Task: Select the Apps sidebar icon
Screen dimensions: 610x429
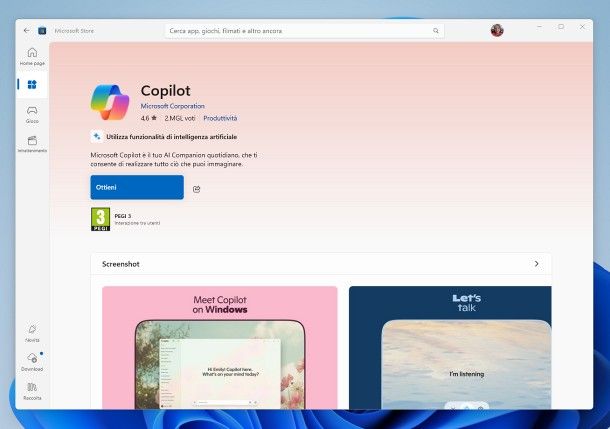Action: [32, 84]
